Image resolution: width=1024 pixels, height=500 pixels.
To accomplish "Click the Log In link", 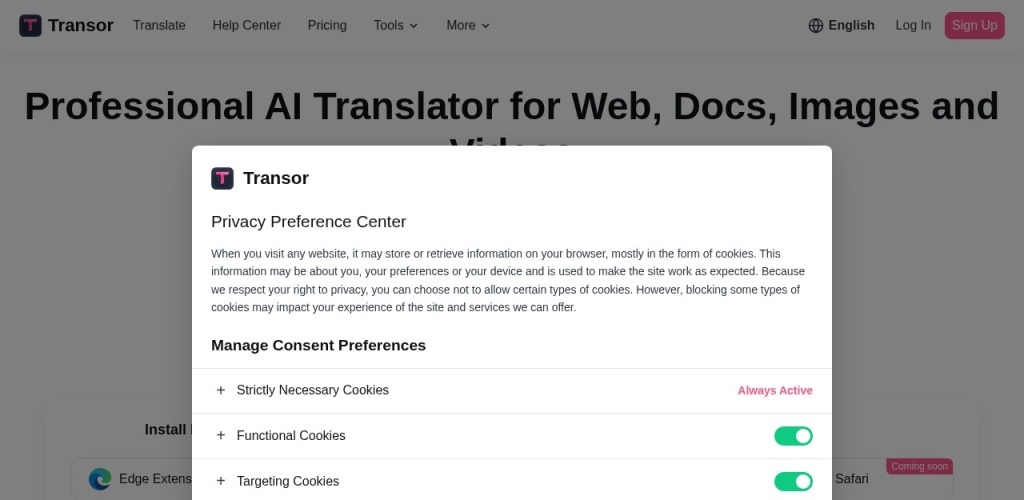I will click(913, 25).
